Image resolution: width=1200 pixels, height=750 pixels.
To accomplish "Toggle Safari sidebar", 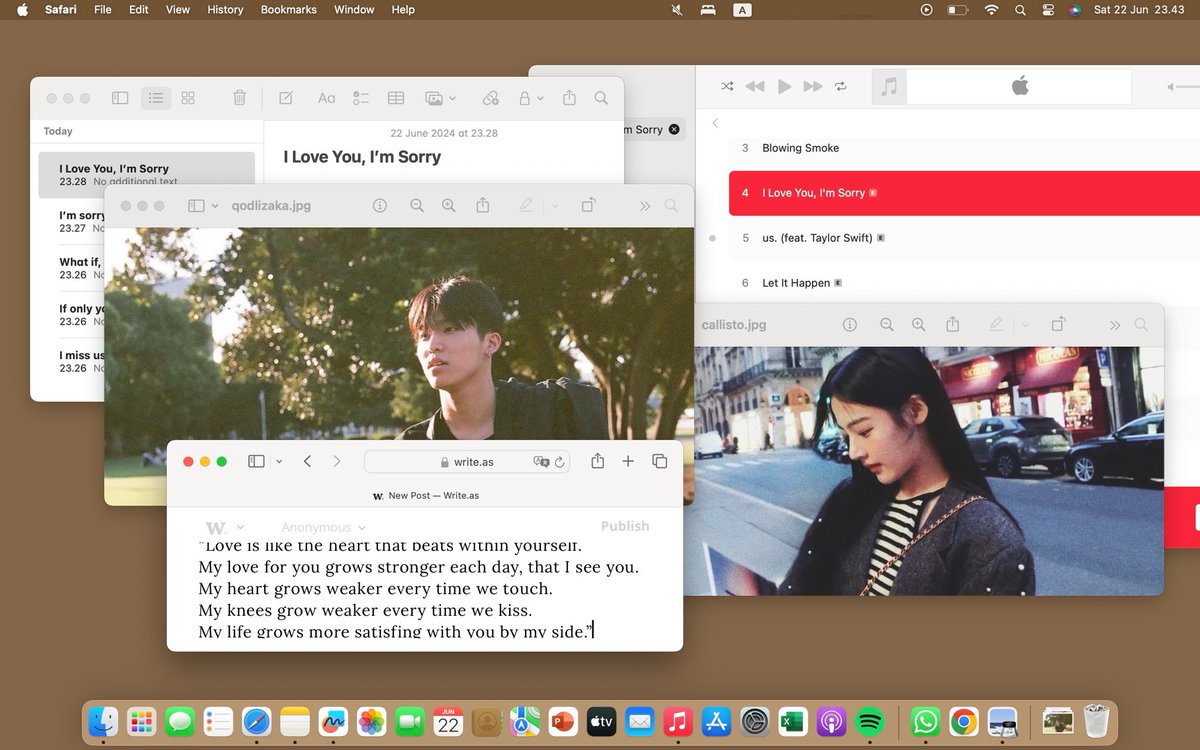I will 256,461.
